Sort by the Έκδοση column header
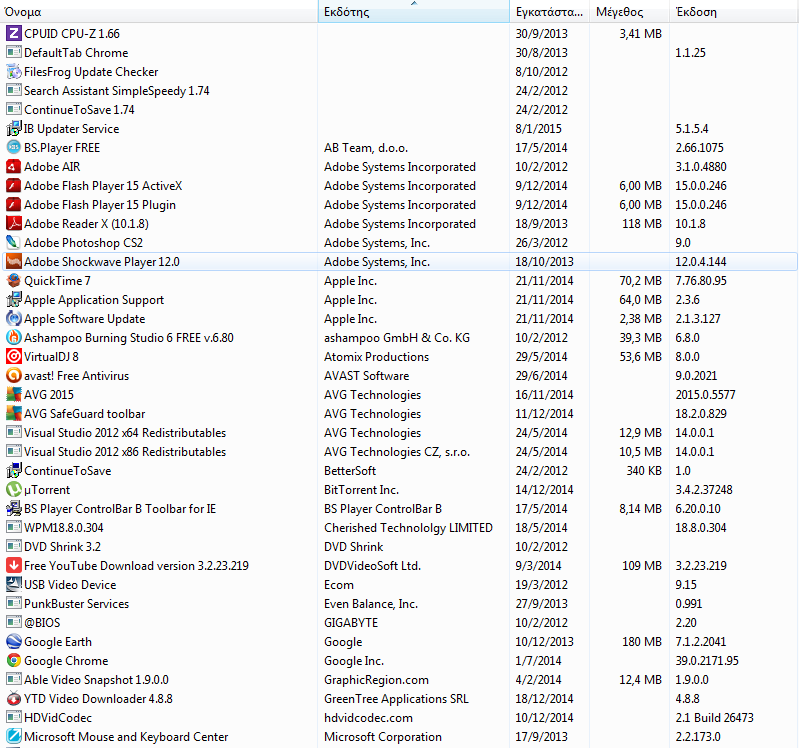The height and width of the screenshot is (748, 799). [734, 12]
